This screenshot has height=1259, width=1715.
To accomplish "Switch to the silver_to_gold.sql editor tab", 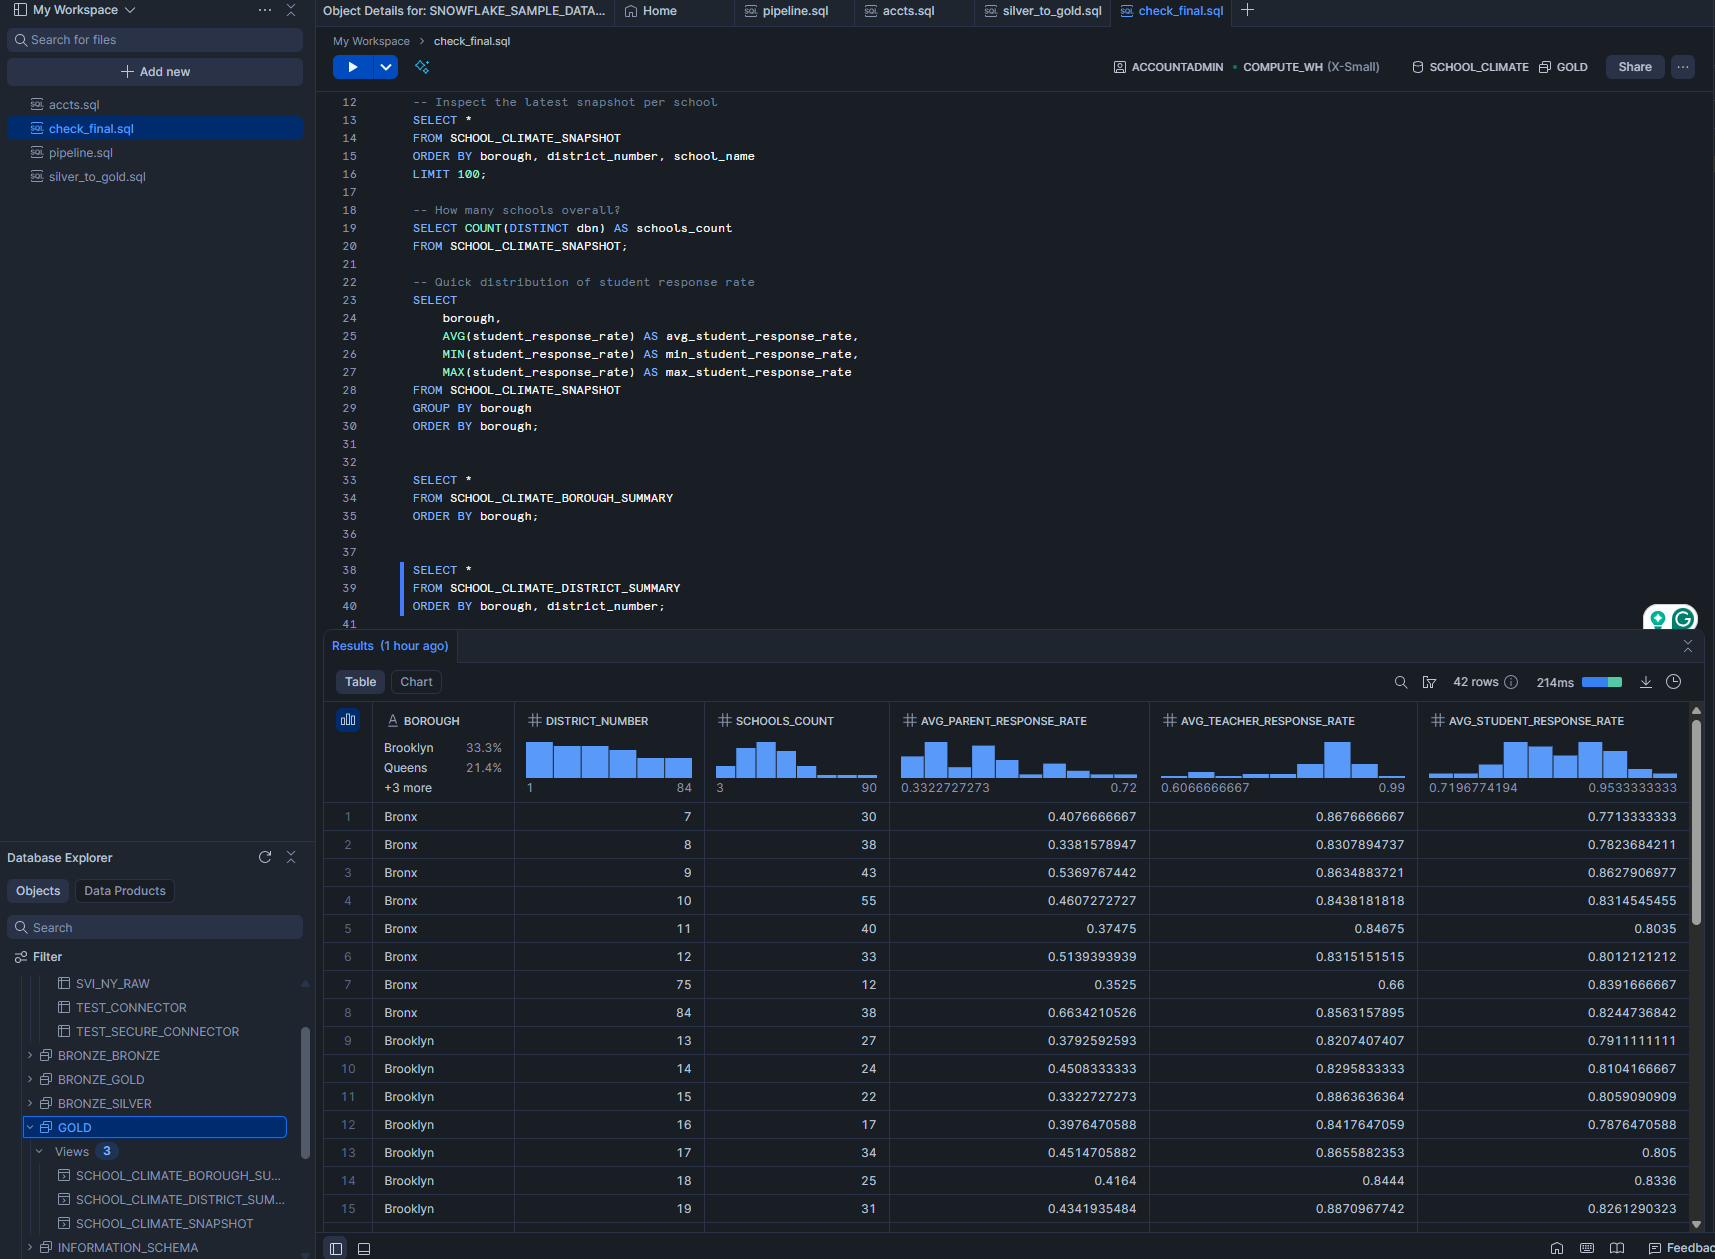I will [x=1043, y=11].
